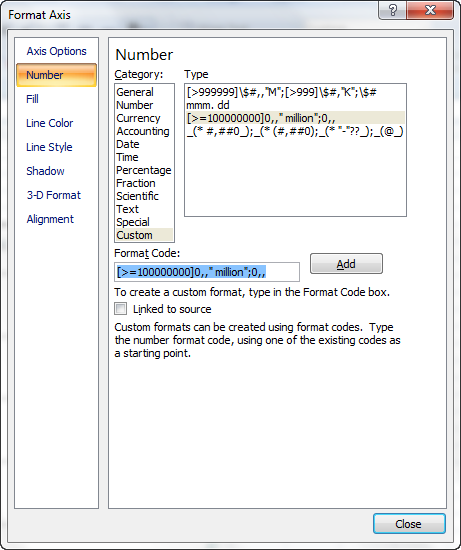
Task: Select the Line Style section
Action: pos(49,147)
